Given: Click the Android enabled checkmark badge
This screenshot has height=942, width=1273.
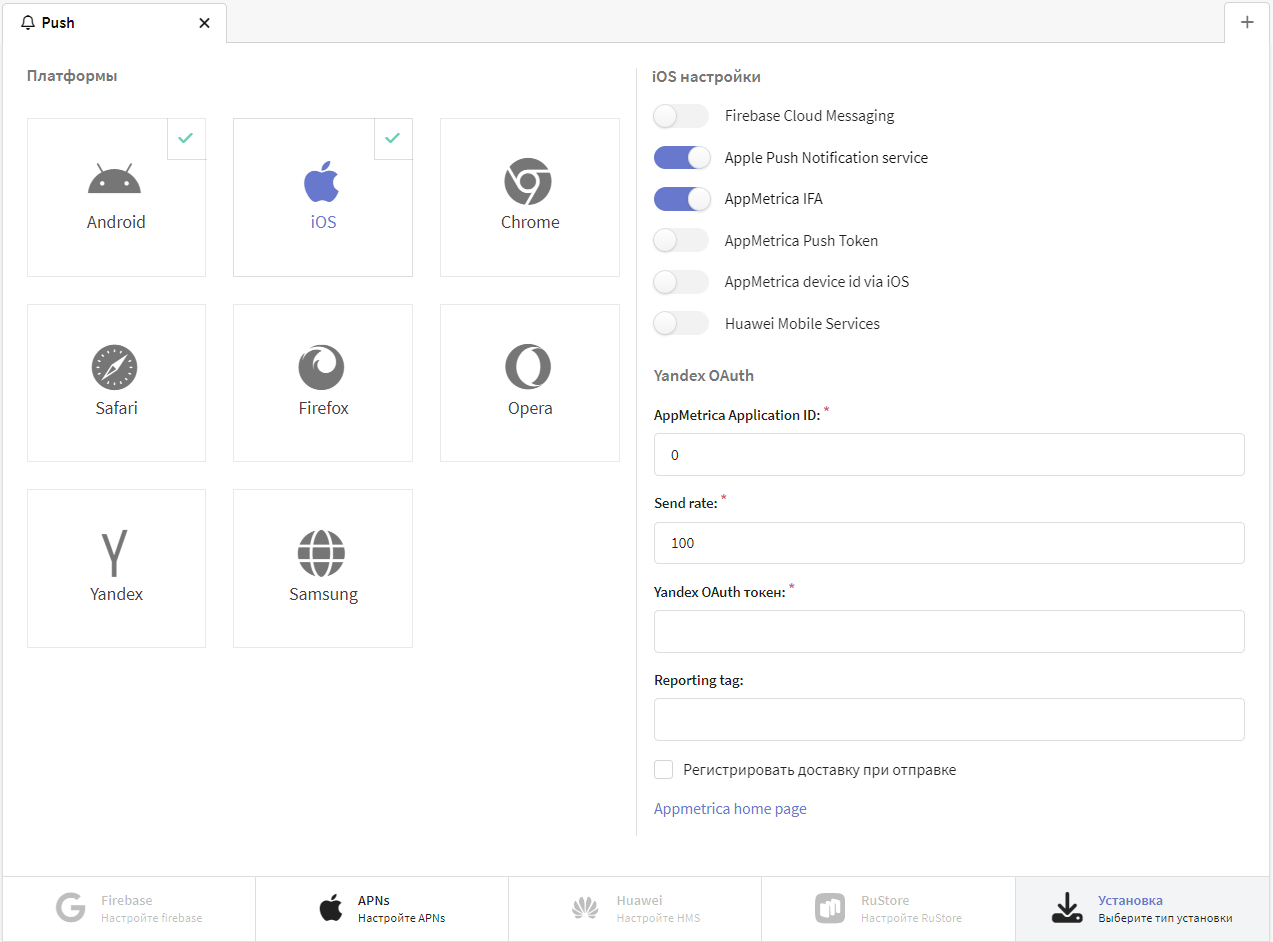Looking at the screenshot, I should pos(186,139).
